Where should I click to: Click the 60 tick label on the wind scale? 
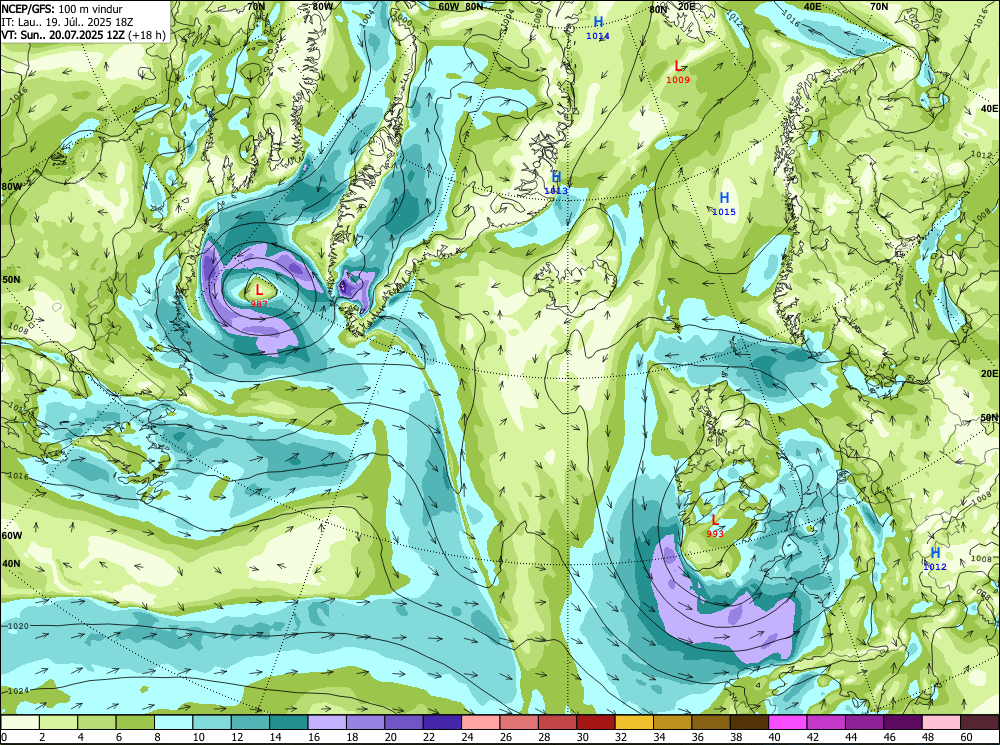pyautogui.click(x=966, y=737)
